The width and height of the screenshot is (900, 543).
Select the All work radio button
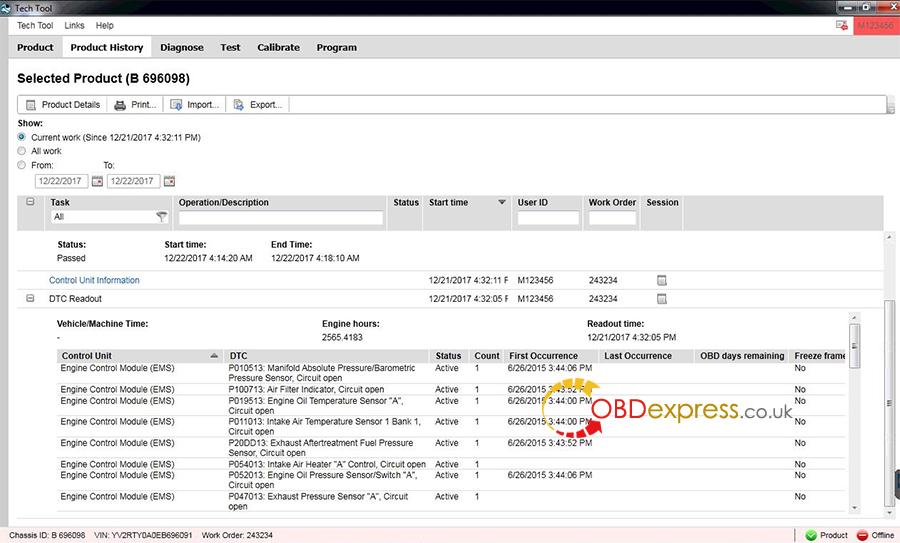click(22, 151)
